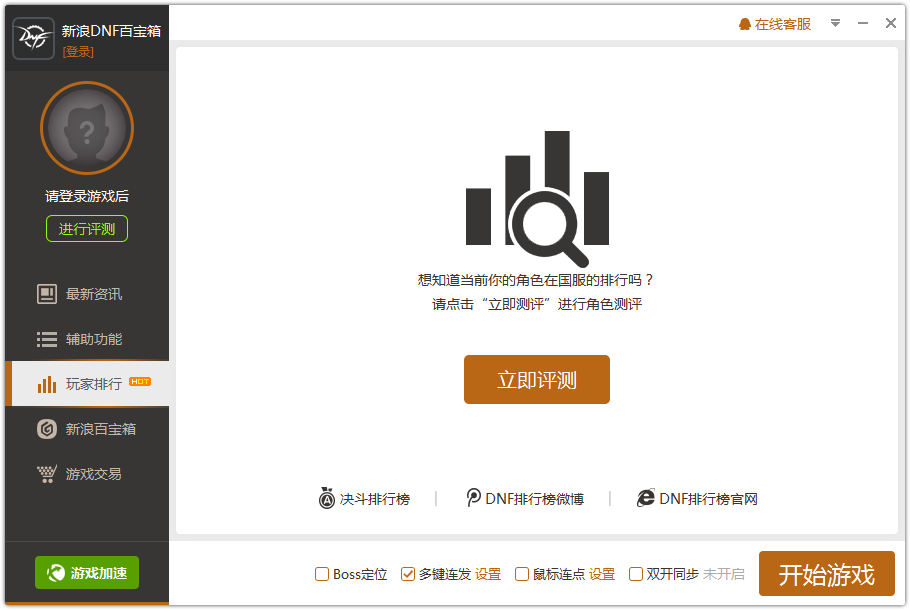
Task: Enable the Boss定位 checkbox
Action: [x=321, y=573]
